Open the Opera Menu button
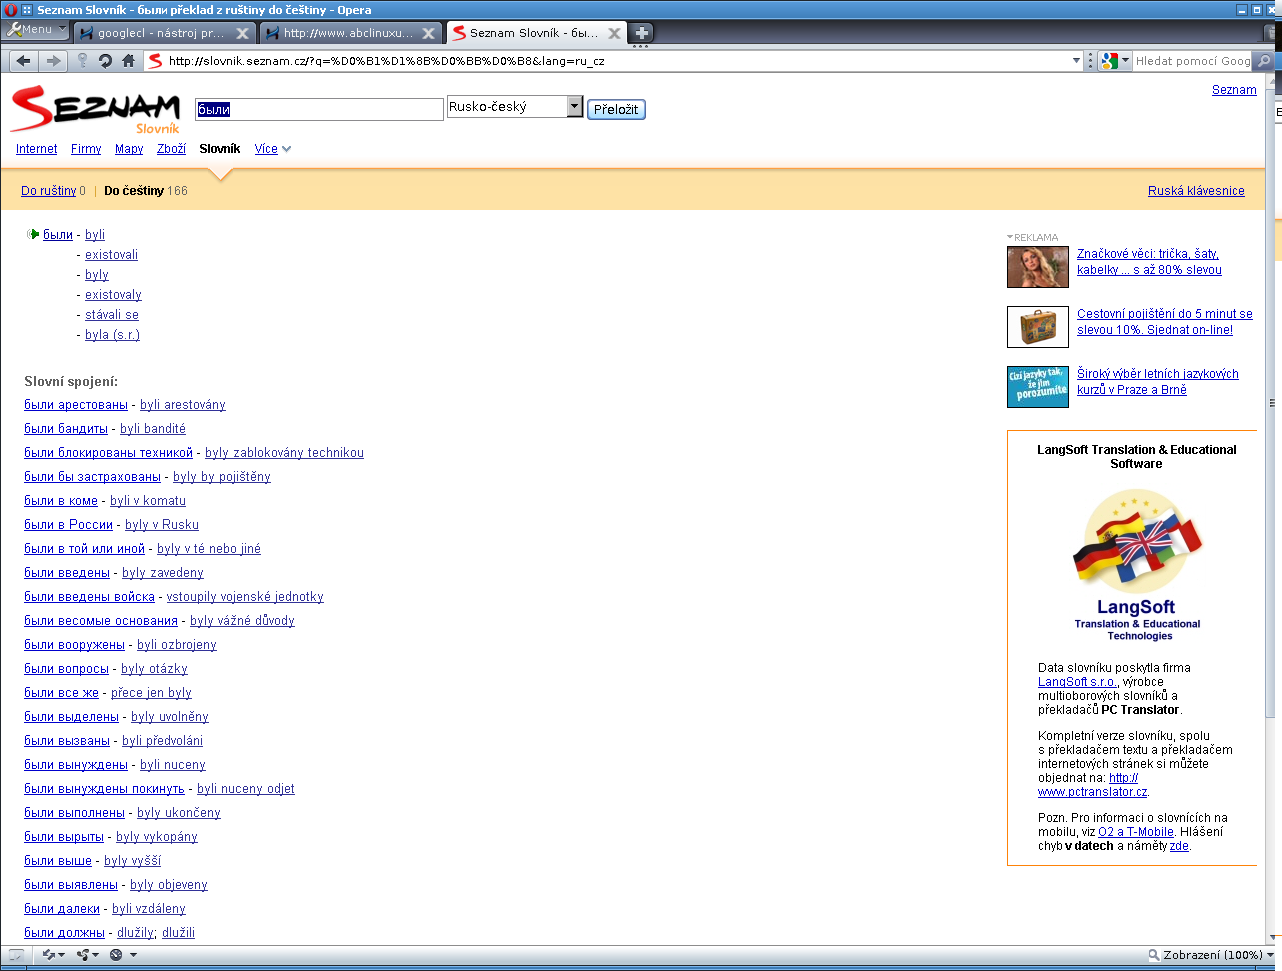 36,30
